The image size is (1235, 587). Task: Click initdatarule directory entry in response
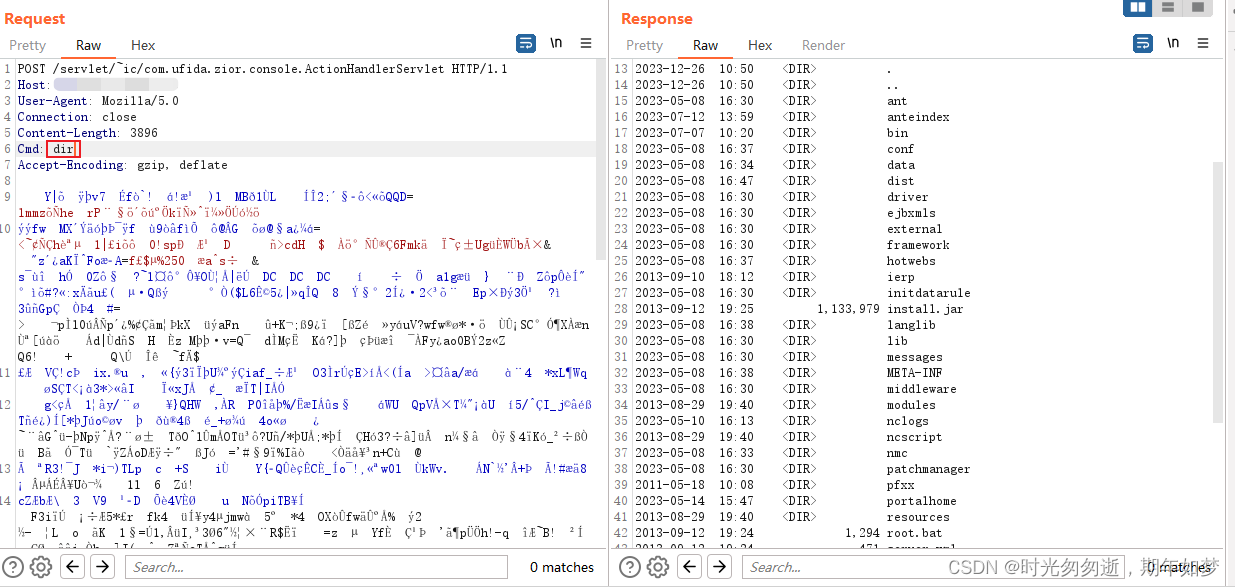928,293
